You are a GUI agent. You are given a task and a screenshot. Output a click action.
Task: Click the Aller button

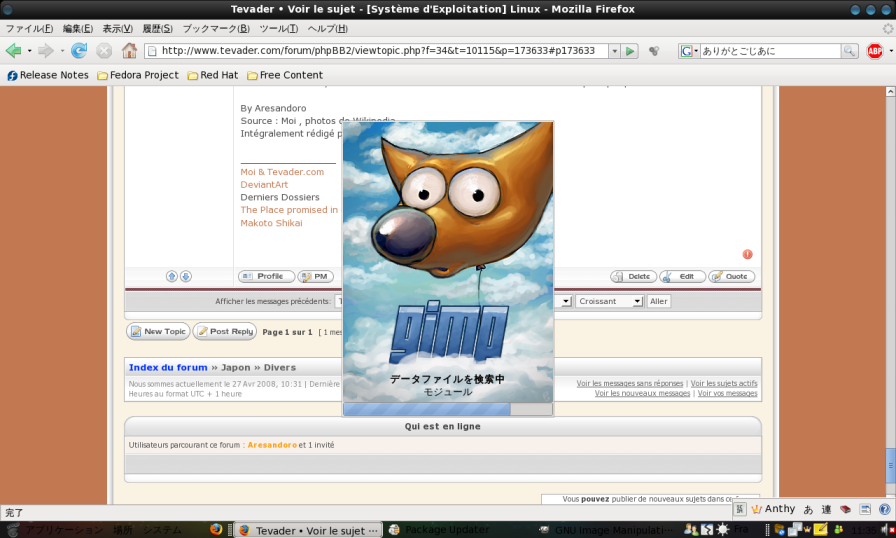coord(658,301)
